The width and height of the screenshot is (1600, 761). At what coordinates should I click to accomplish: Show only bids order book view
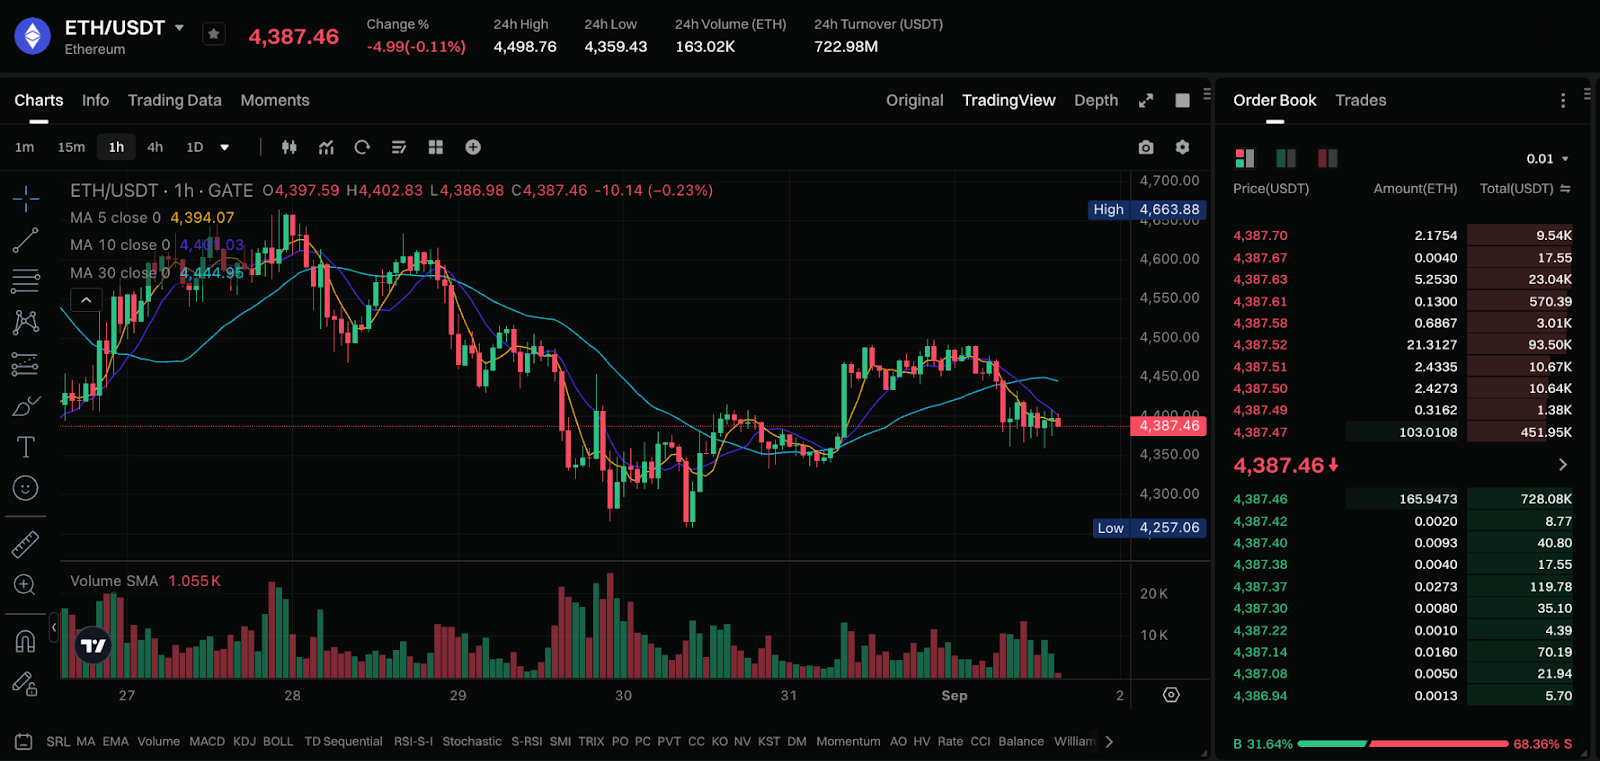tap(1286, 158)
